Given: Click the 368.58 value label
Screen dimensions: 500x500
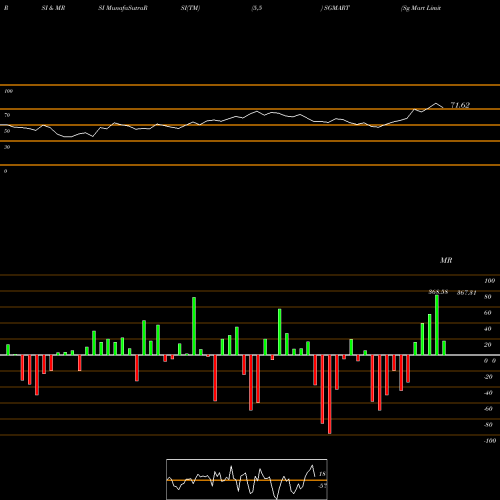Looking at the screenshot, I should pyautogui.click(x=438, y=292).
